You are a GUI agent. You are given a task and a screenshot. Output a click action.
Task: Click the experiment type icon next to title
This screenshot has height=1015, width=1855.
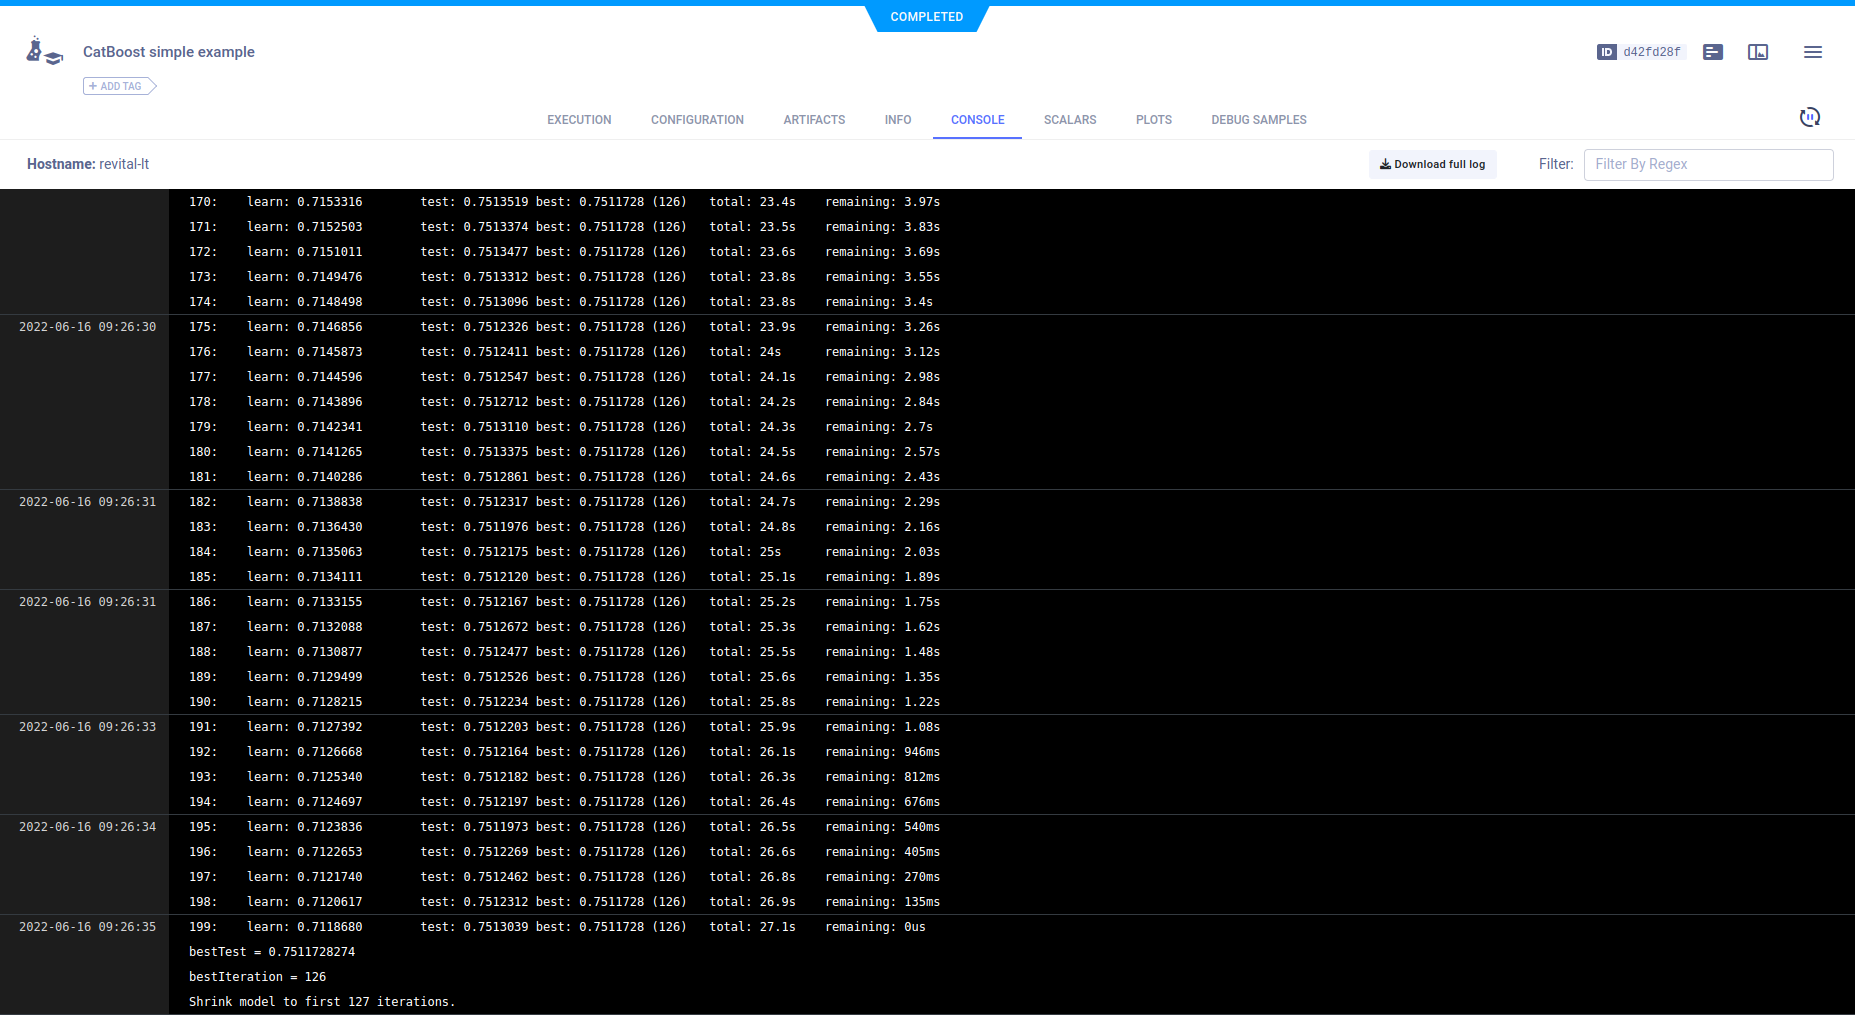44,52
